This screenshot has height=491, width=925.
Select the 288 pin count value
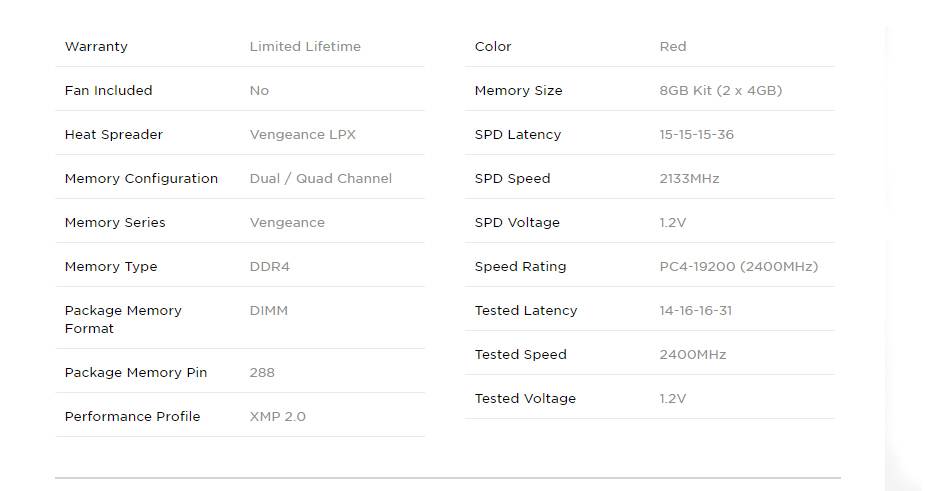tap(262, 373)
